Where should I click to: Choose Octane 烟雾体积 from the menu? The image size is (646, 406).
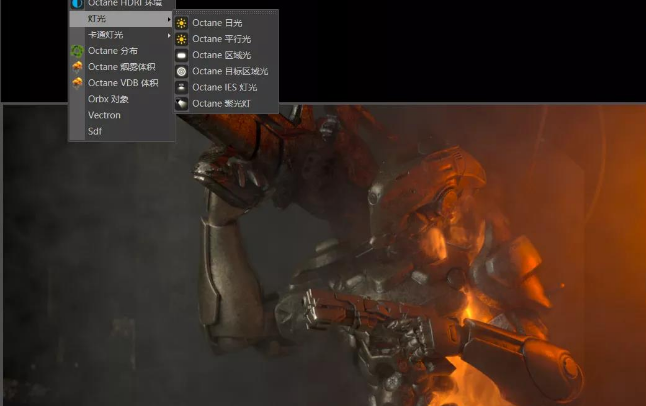coord(121,67)
